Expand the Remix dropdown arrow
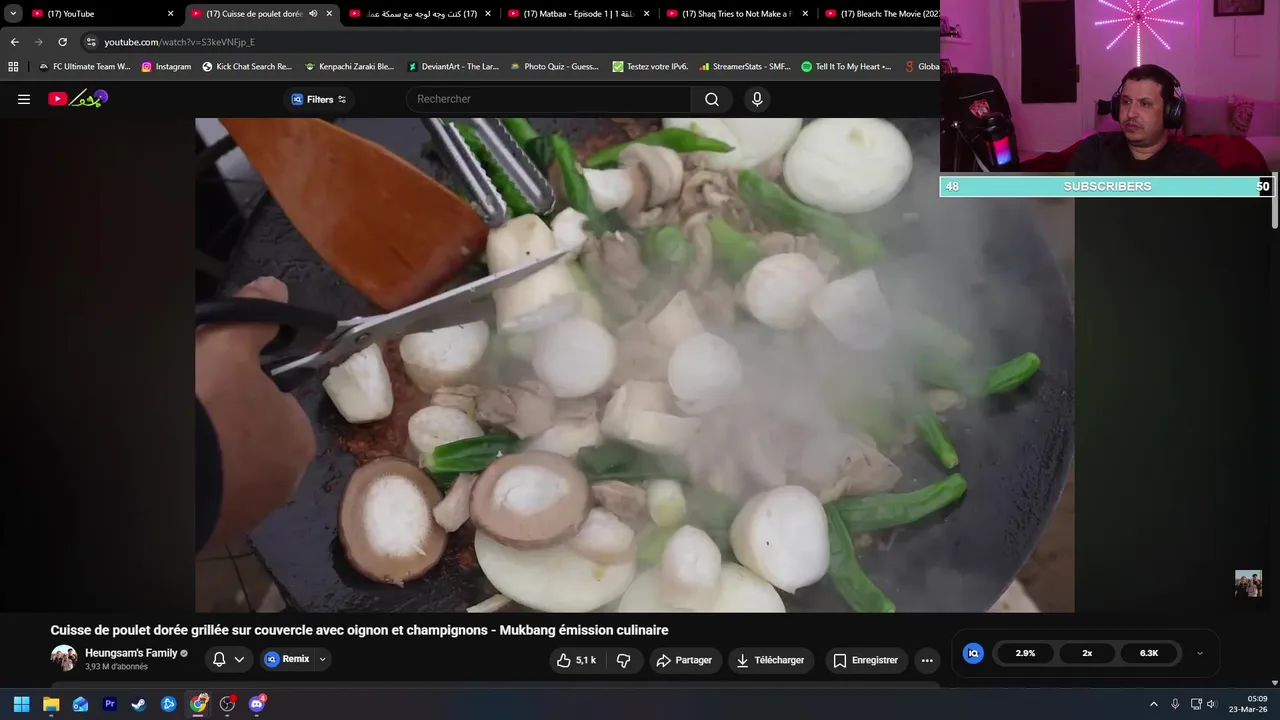Viewport: 1280px width, 720px height. [322, 659]
